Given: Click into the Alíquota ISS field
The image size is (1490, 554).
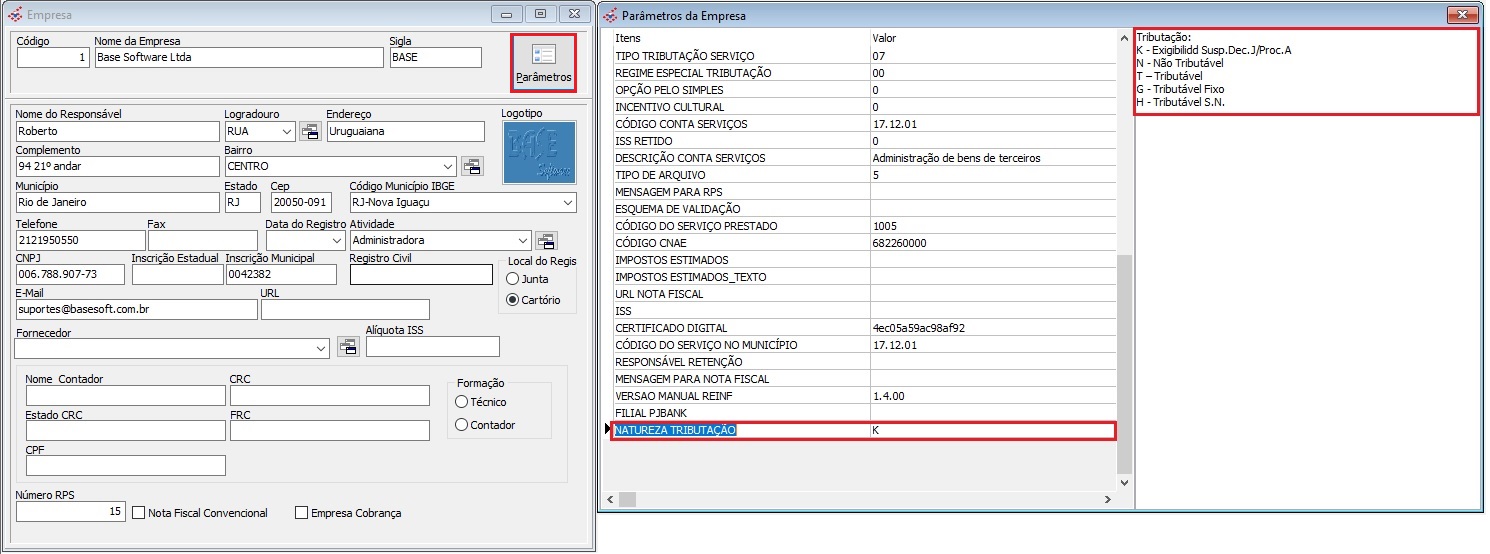Looking at the screenshot, I should click(432, 347).
